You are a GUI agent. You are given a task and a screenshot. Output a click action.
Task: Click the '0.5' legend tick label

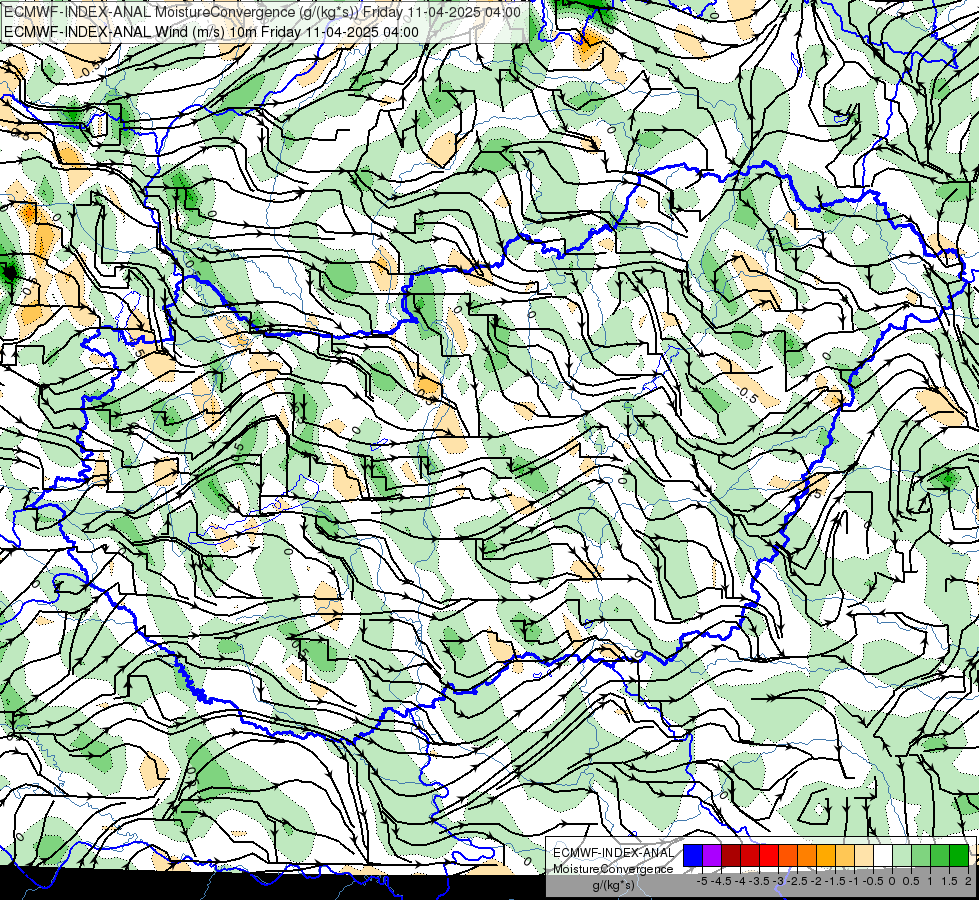[x=911, y=881]
